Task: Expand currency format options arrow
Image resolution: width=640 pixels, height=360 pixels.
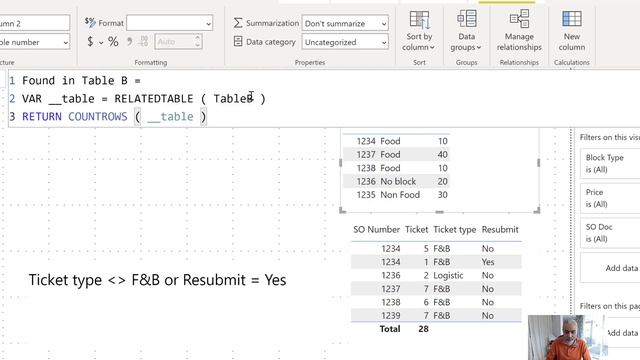Action: click(101, 42)
